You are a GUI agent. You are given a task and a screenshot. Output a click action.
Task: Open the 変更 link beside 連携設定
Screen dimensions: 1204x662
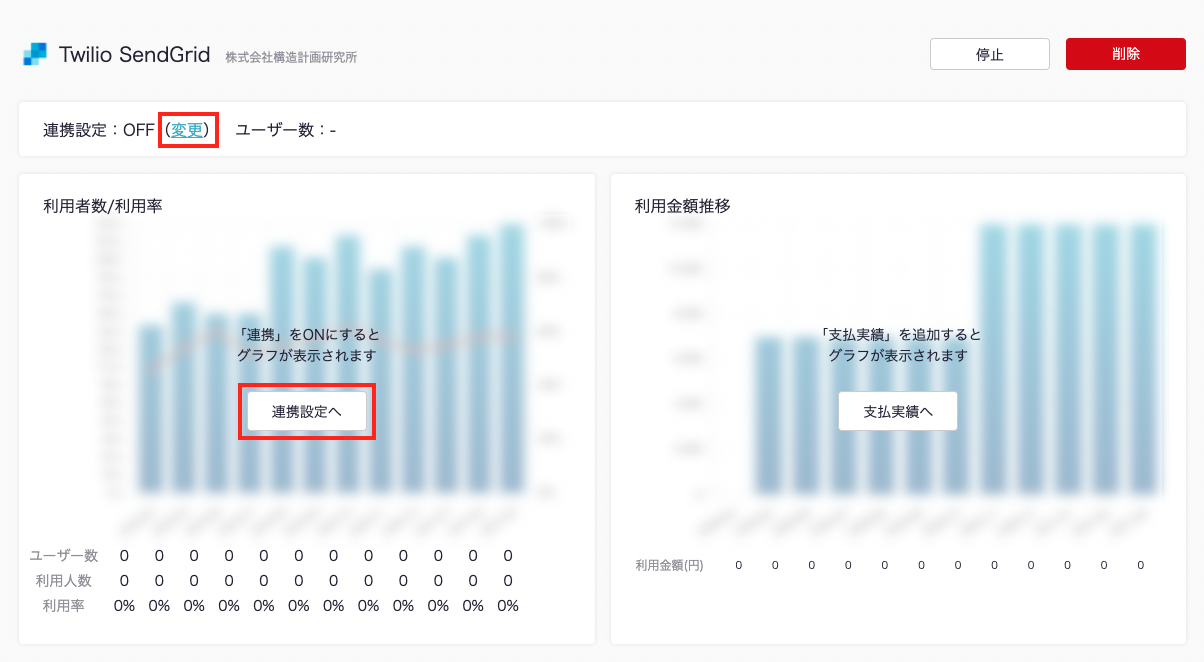click(x=187, y=130)
